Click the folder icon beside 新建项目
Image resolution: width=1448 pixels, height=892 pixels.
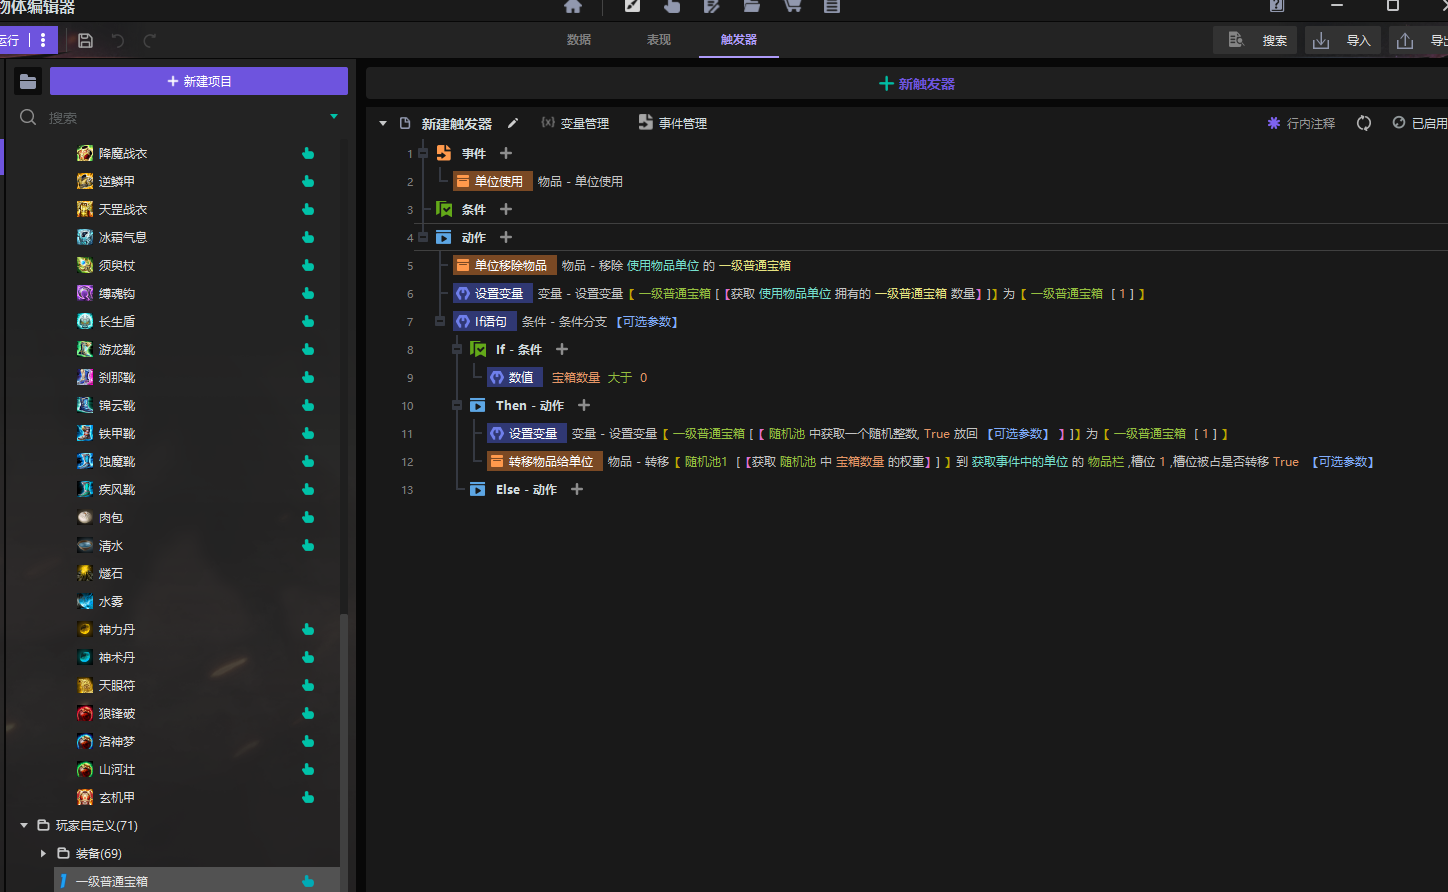(x=28, y=81)
